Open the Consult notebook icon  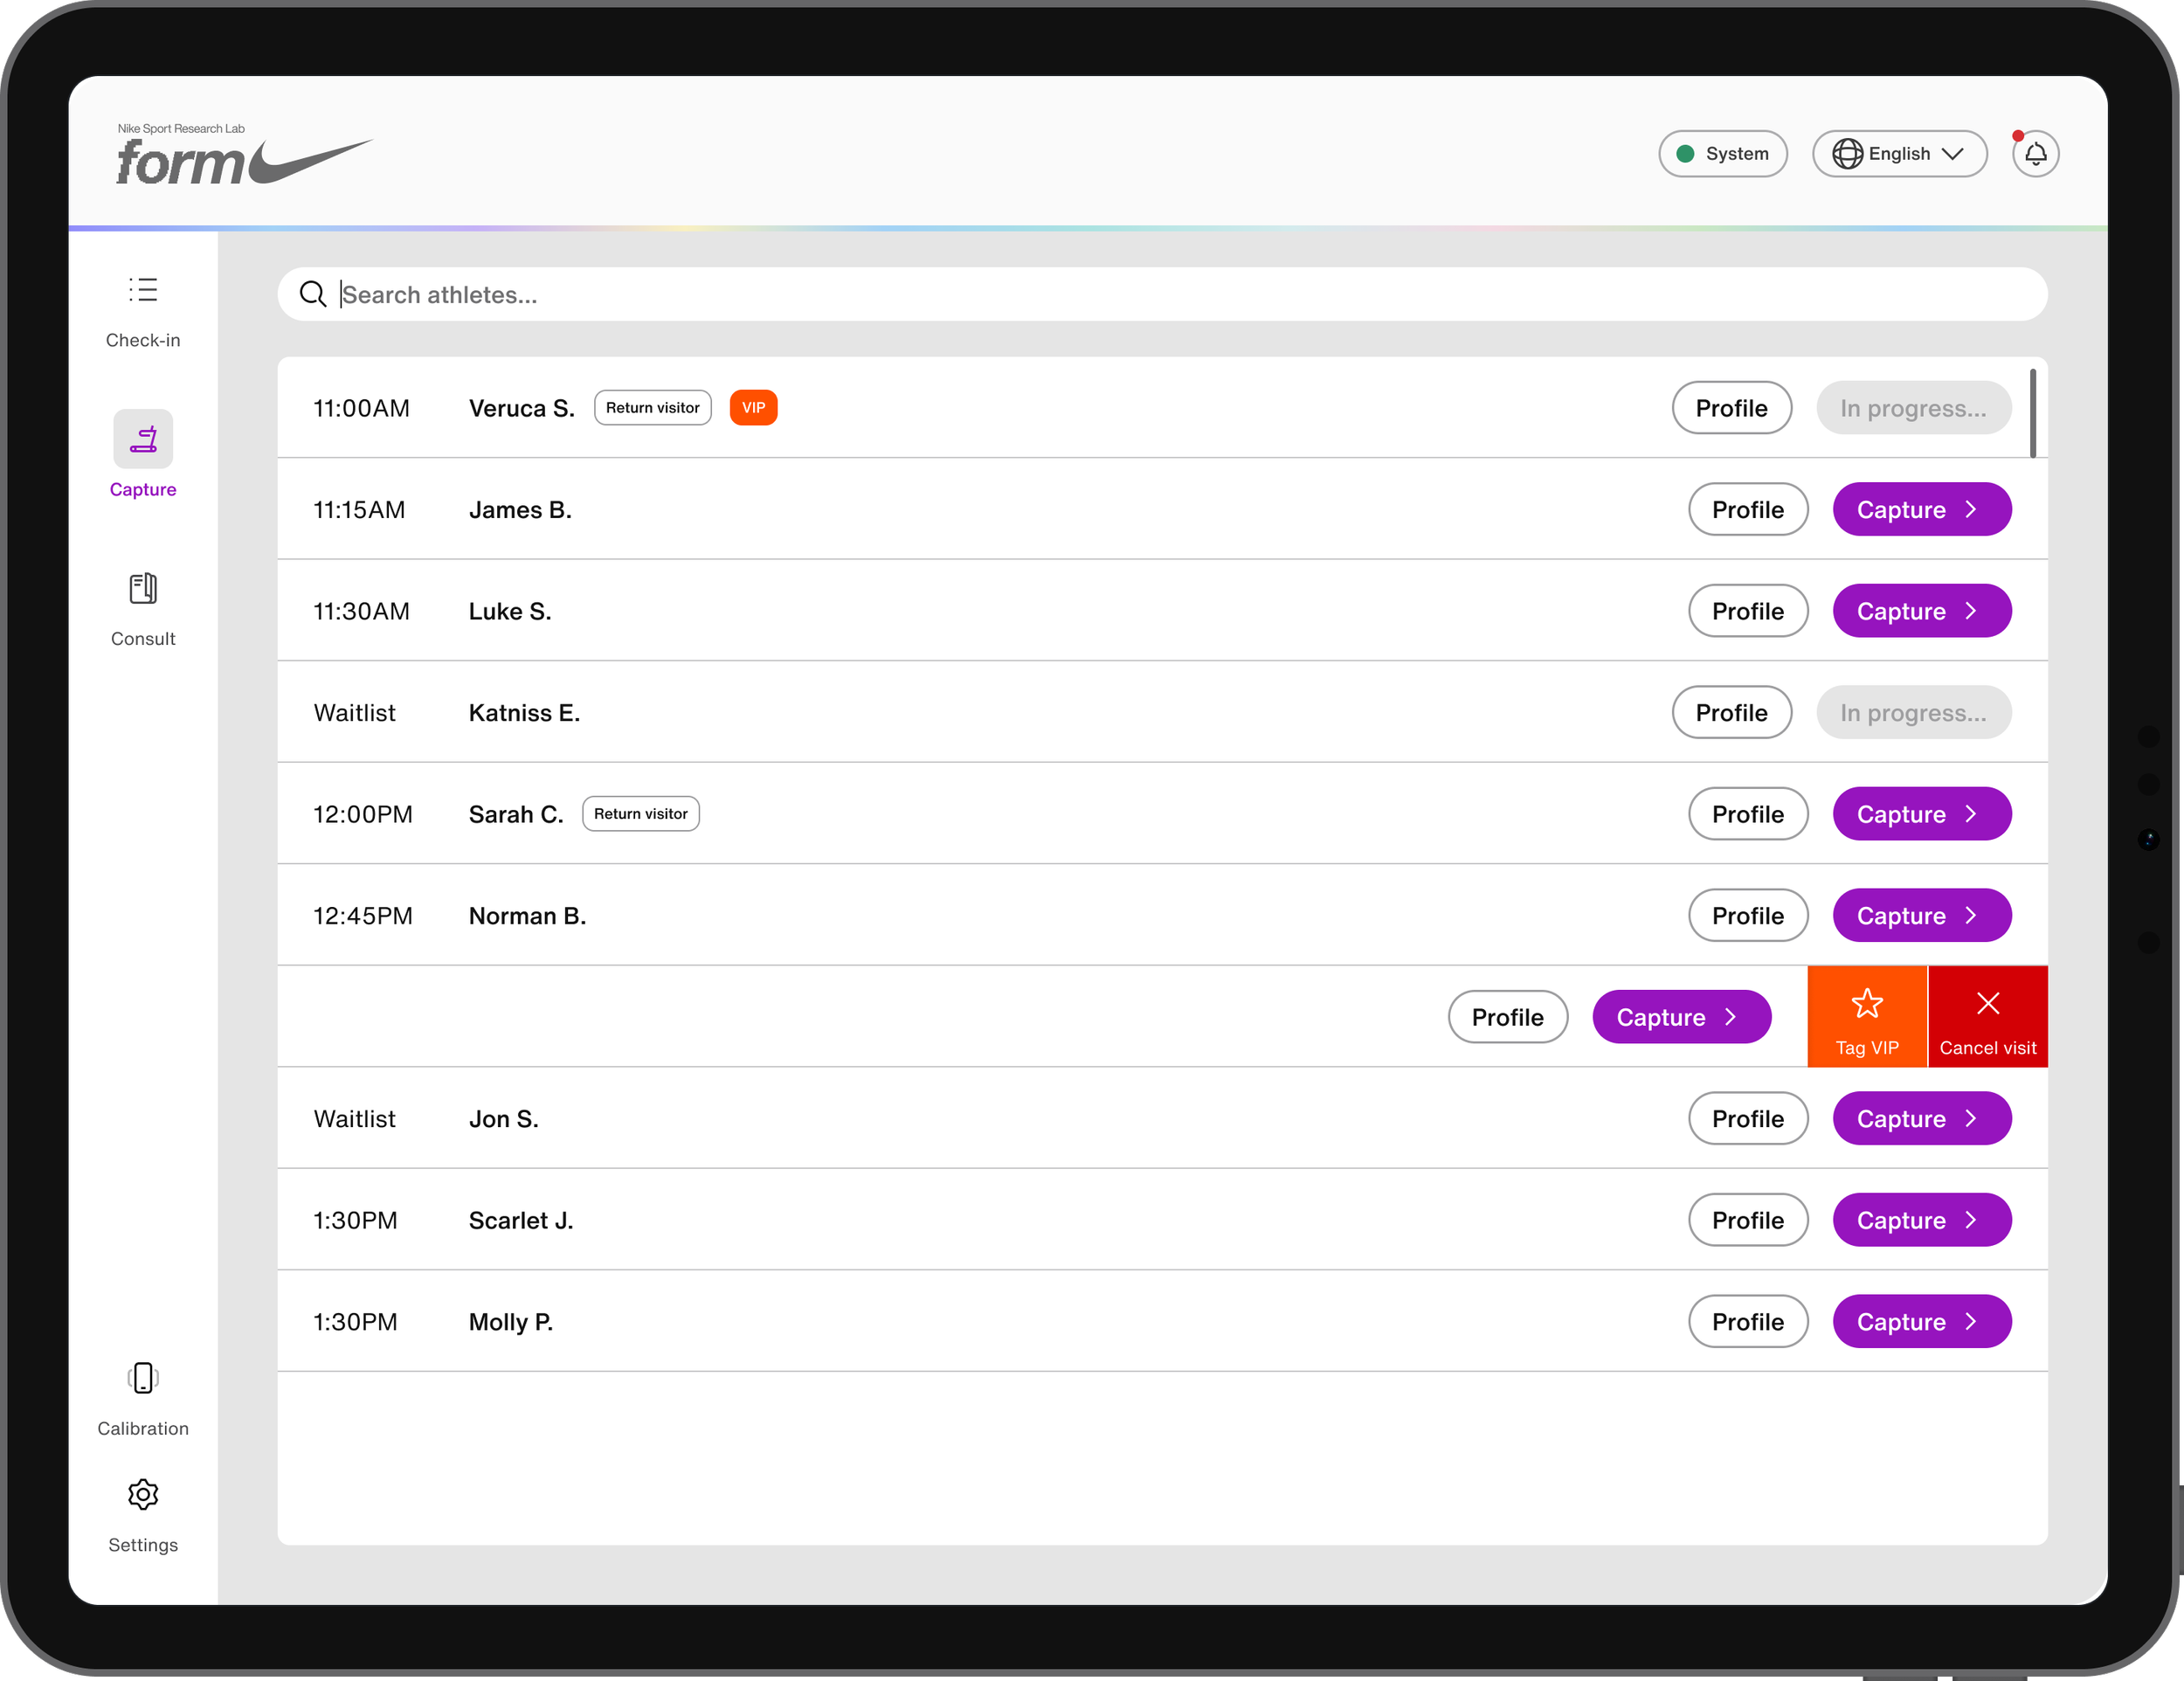[x=143, y=588]
